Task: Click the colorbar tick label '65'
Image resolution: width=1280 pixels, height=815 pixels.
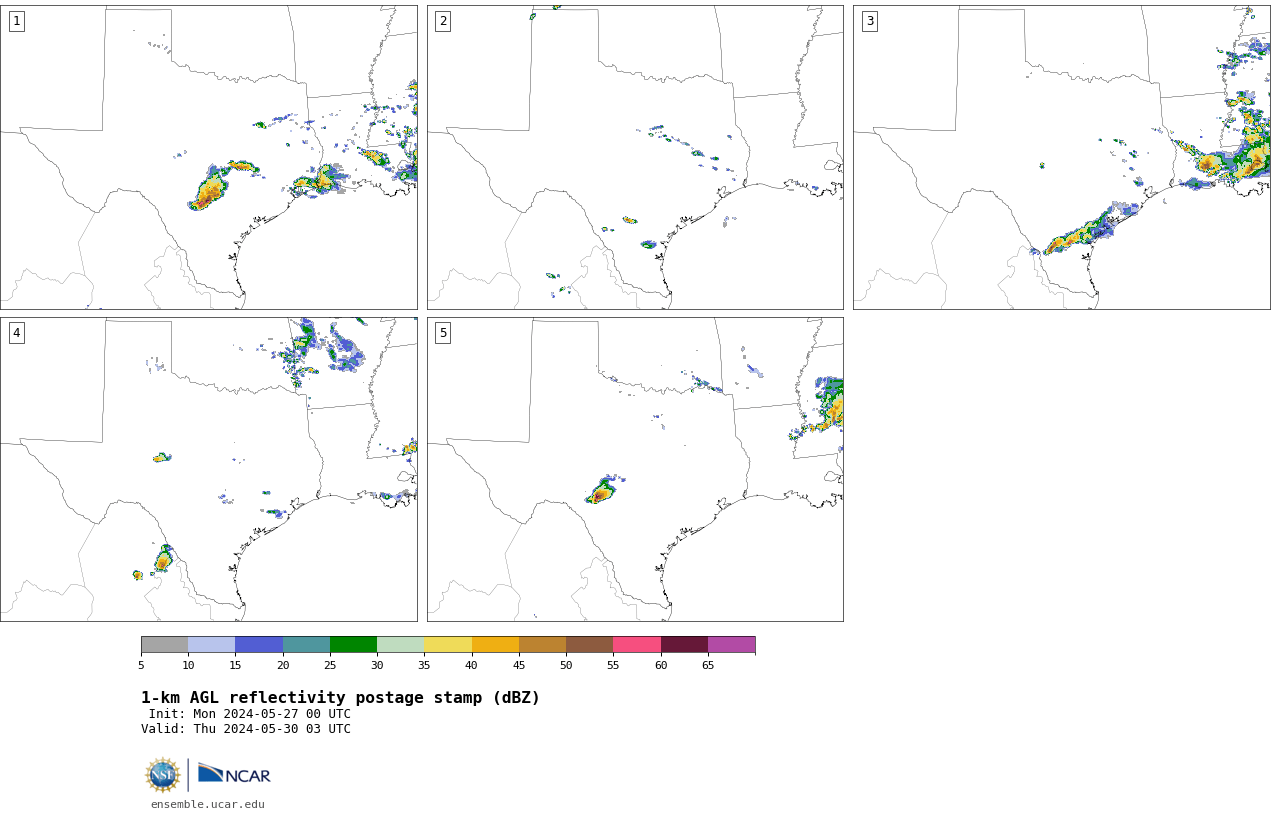Action: [x=708, y=665]
